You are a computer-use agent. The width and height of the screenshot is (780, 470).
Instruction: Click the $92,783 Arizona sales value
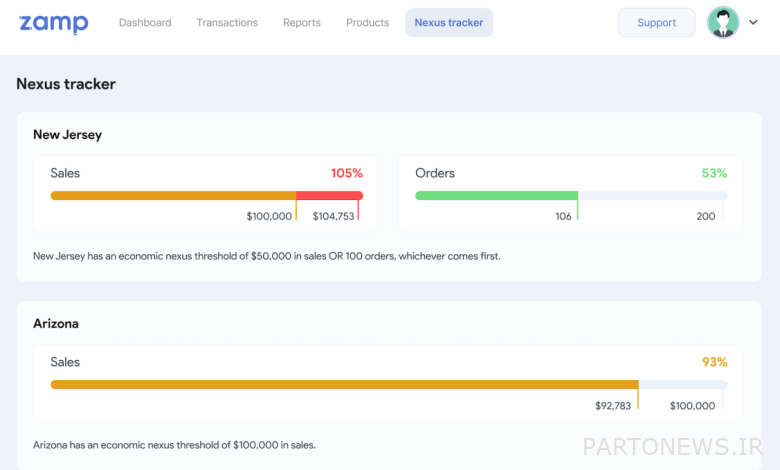coord(613,406)
